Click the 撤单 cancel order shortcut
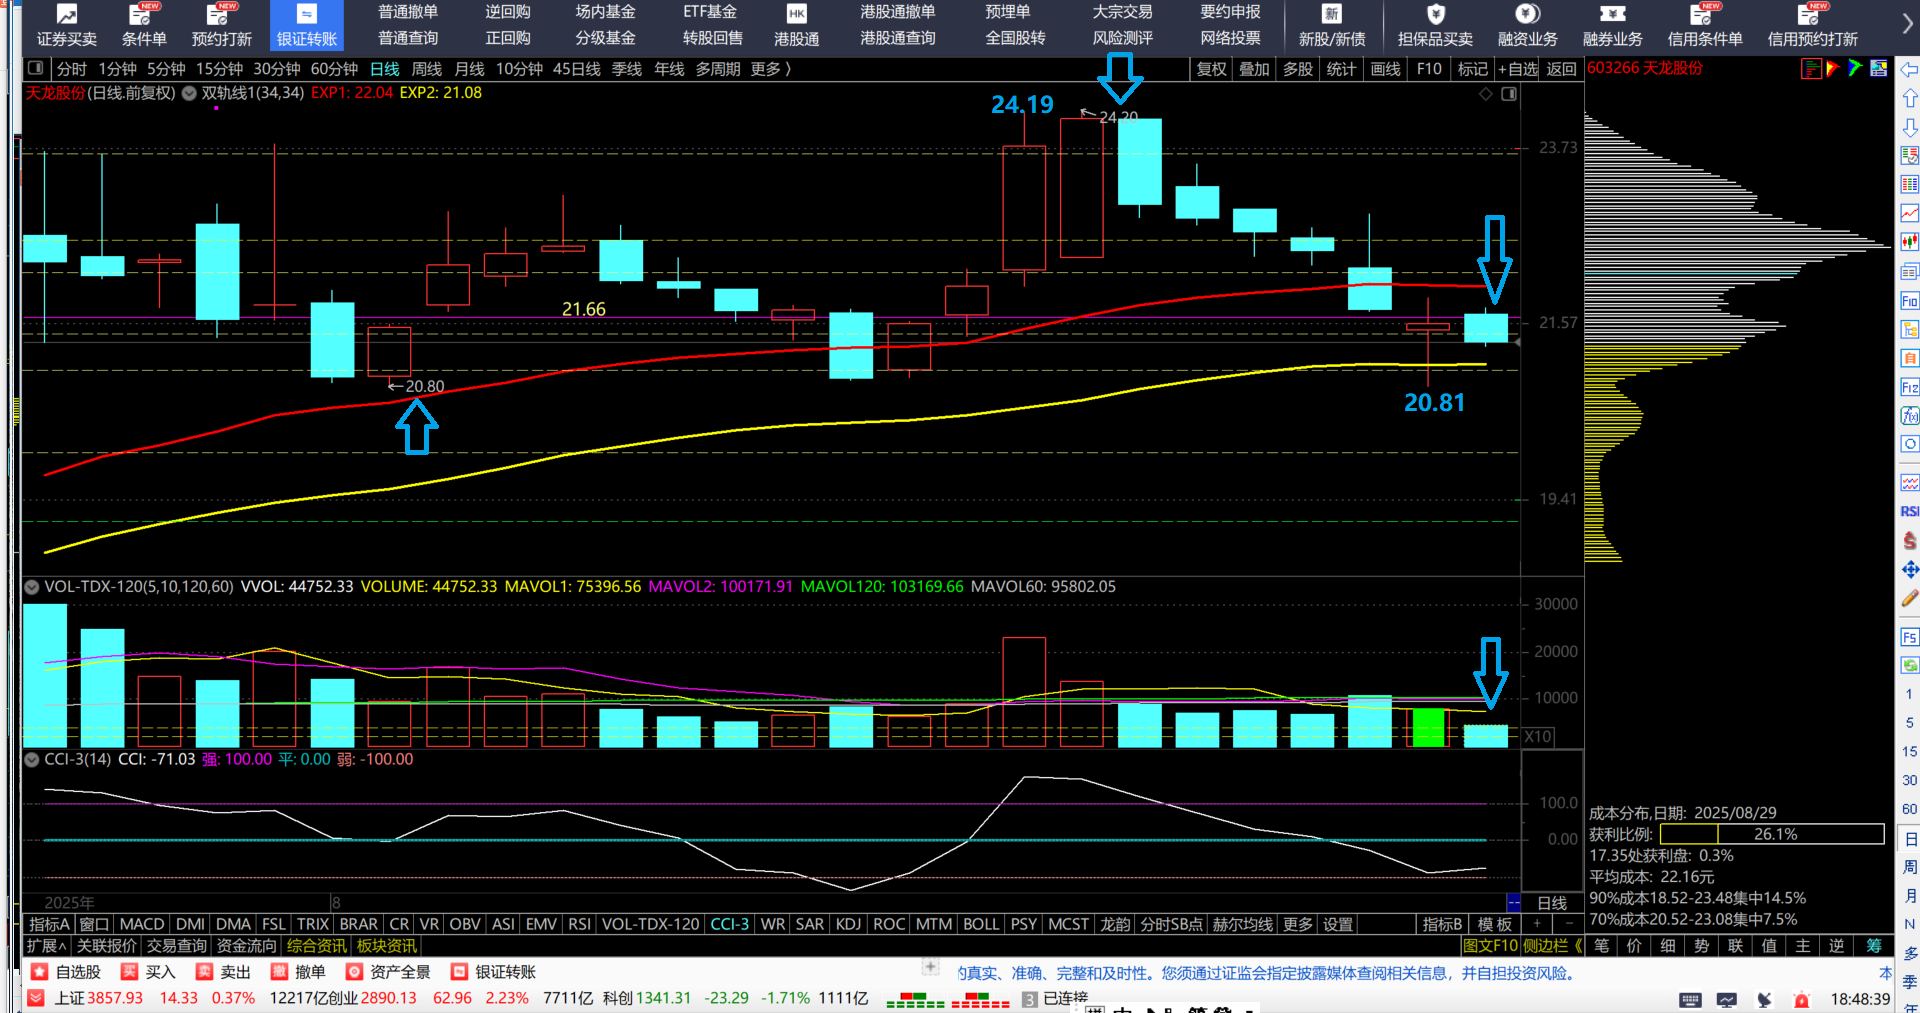Viewport: 1920px width, 1013px height. point(299,972)
